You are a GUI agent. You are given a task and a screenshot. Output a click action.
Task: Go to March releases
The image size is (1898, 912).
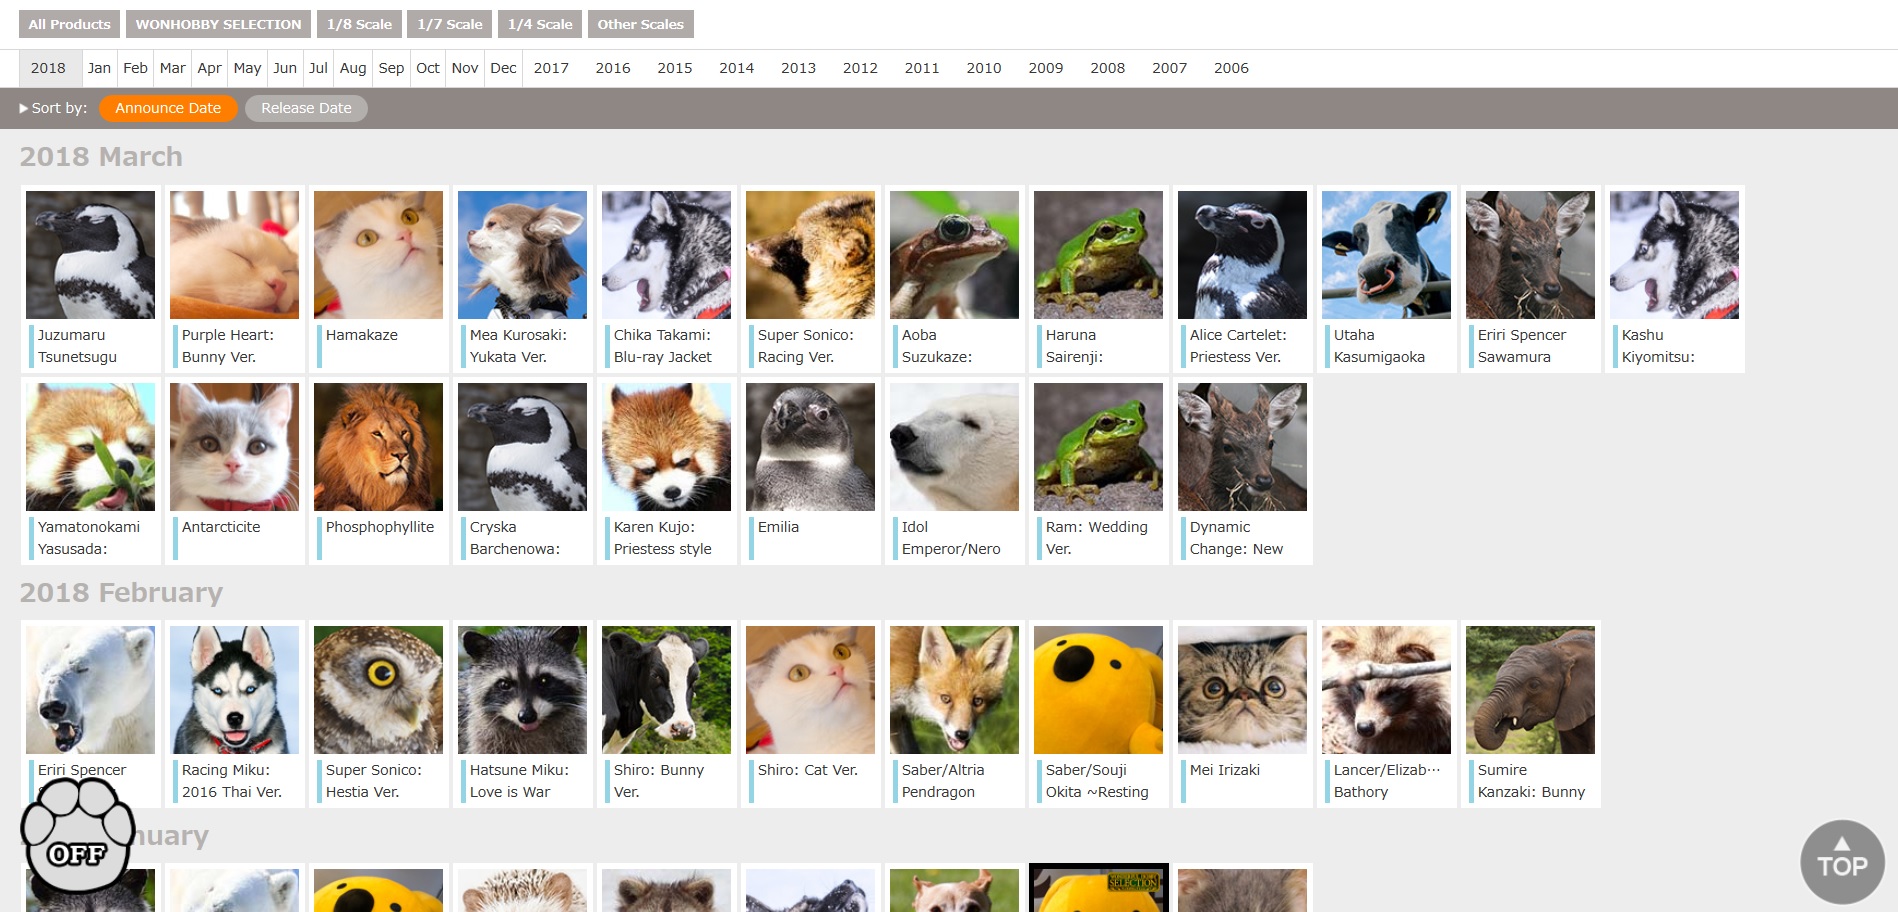(172, 68)
